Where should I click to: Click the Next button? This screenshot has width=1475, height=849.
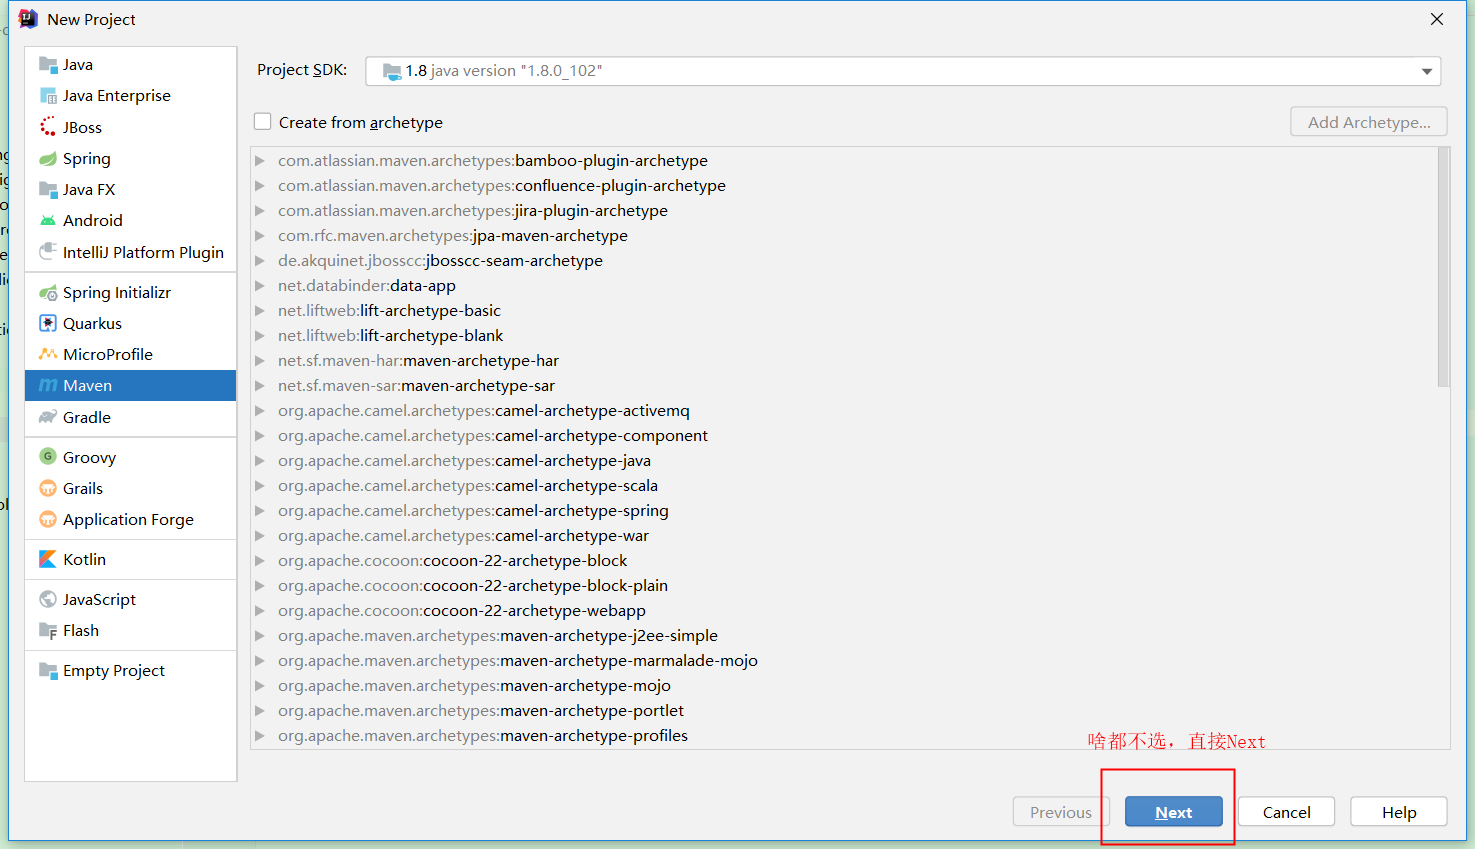[1174, 812]
